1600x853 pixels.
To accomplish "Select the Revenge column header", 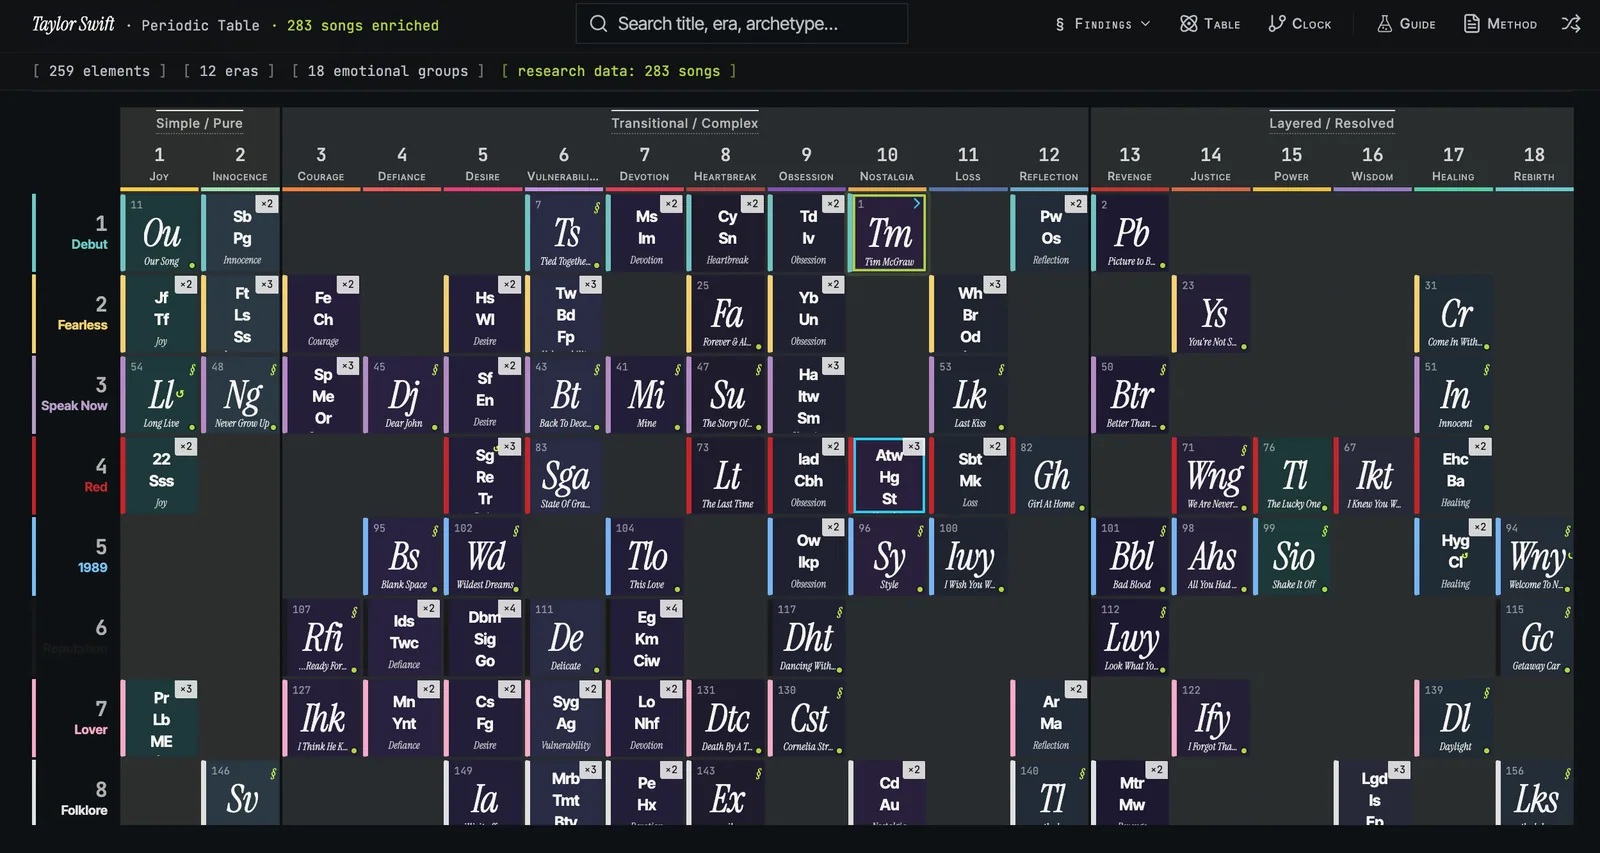I will click(1130, 164).
